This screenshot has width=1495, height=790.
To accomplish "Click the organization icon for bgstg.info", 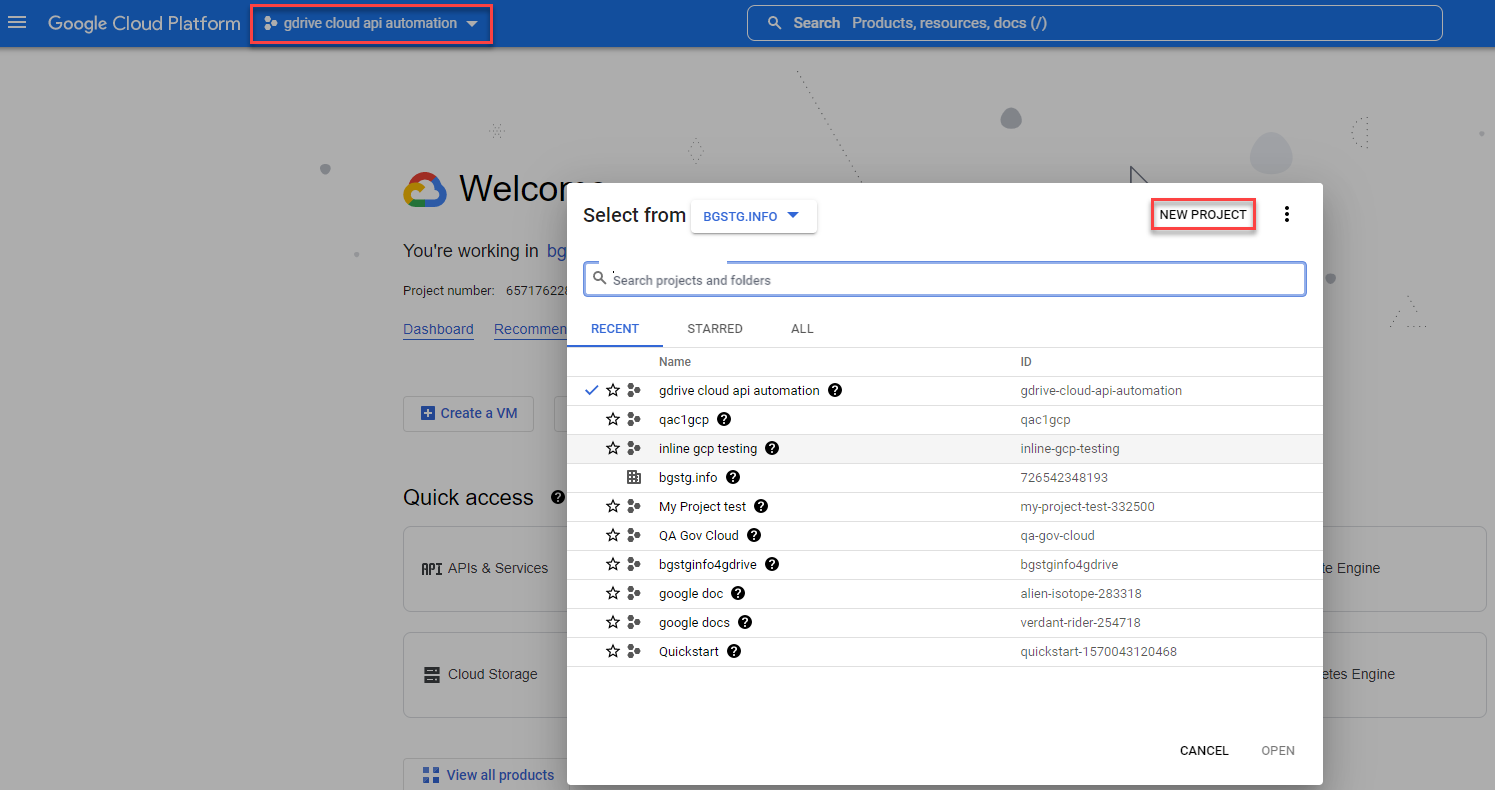I will pyautogui.click(x=633, y=478).
